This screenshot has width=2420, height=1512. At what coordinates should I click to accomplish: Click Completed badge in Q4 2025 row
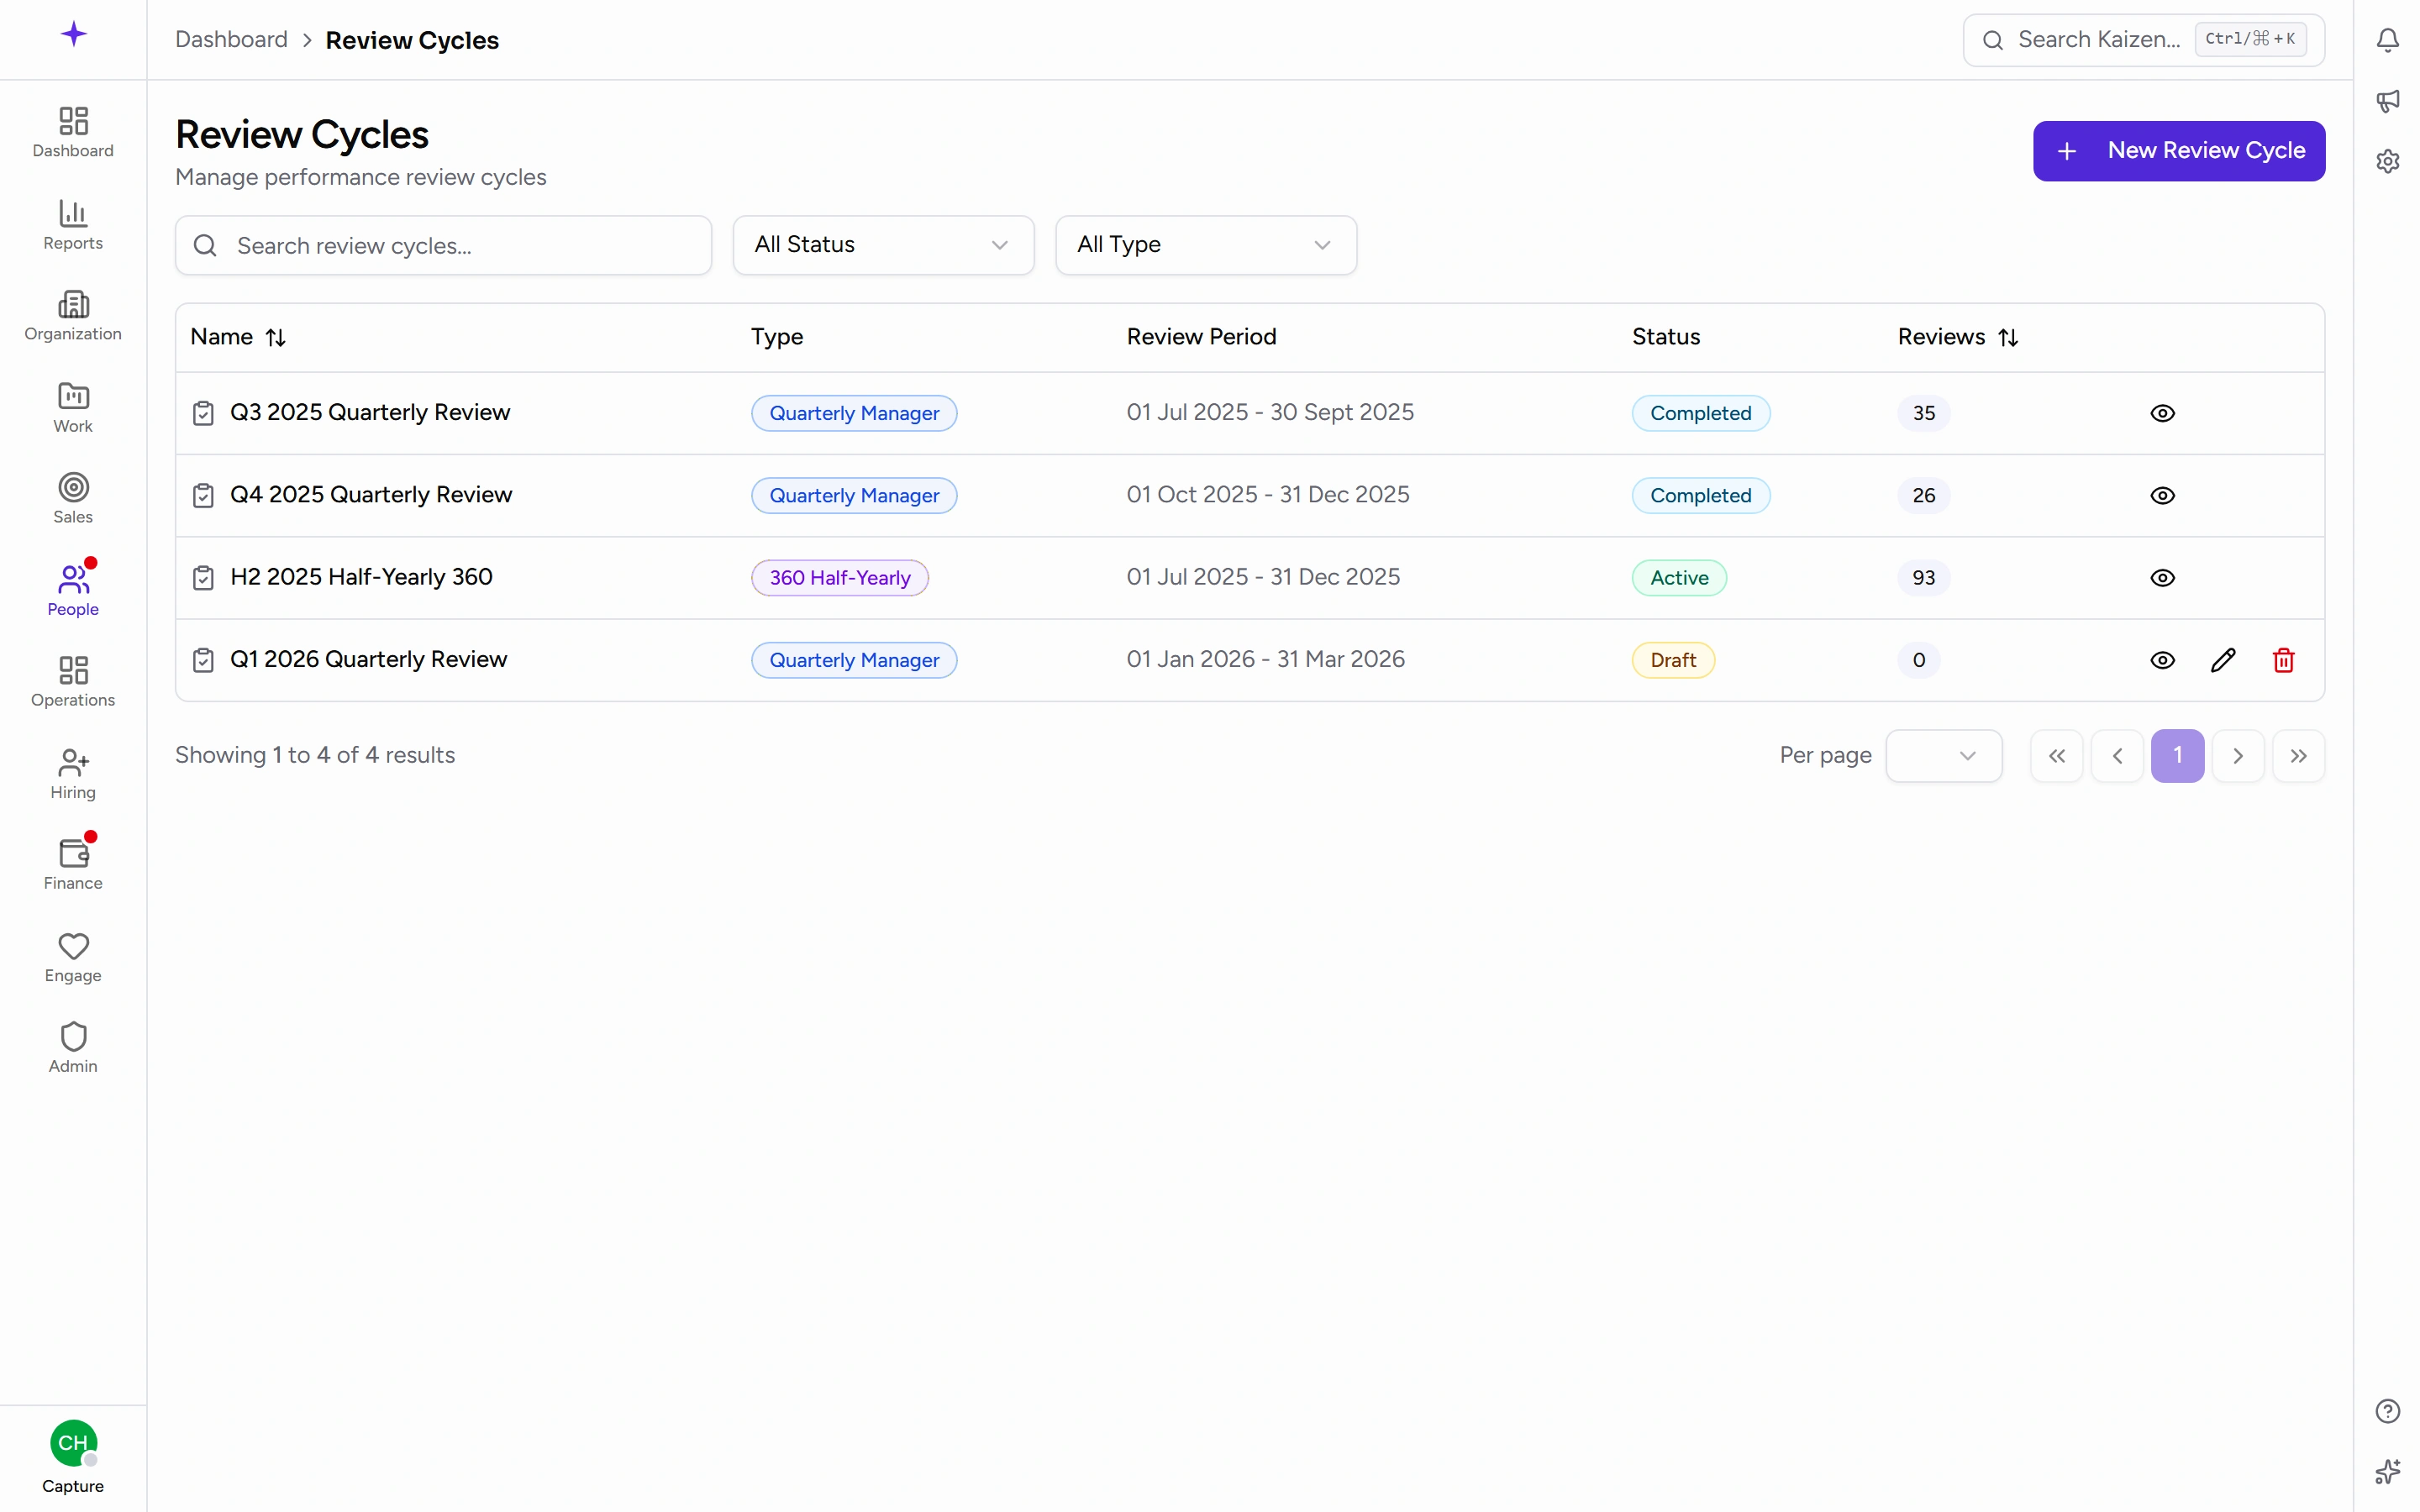point(1700,495)
